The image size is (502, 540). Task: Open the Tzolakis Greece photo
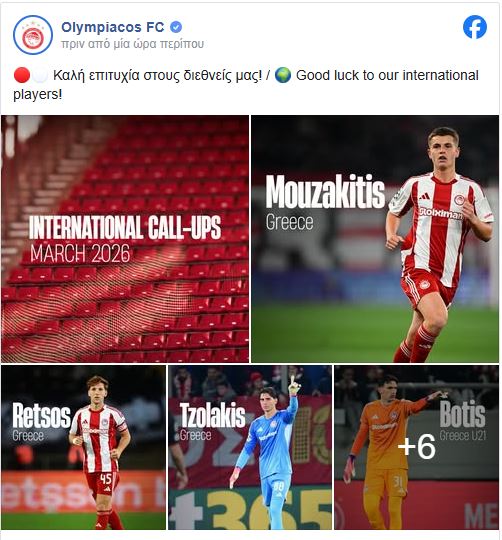pyautogui.click(x=250, y=447)
